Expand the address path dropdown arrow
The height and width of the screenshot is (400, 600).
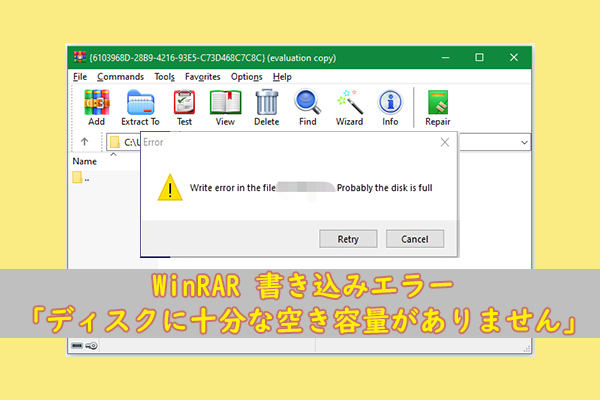[x=524, y=142]
